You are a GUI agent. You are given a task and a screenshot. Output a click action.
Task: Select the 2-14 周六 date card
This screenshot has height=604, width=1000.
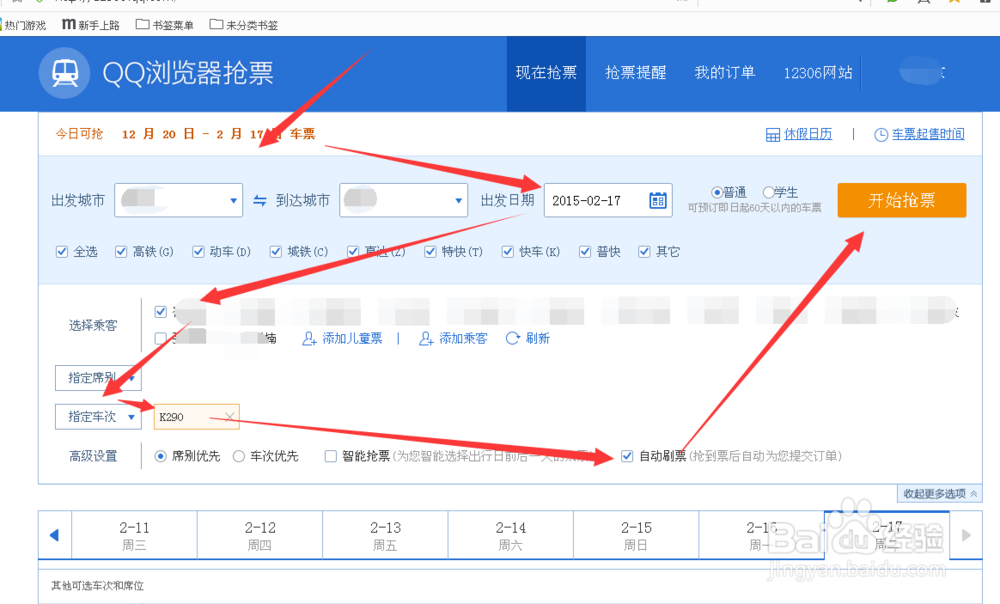click(512, 535)
